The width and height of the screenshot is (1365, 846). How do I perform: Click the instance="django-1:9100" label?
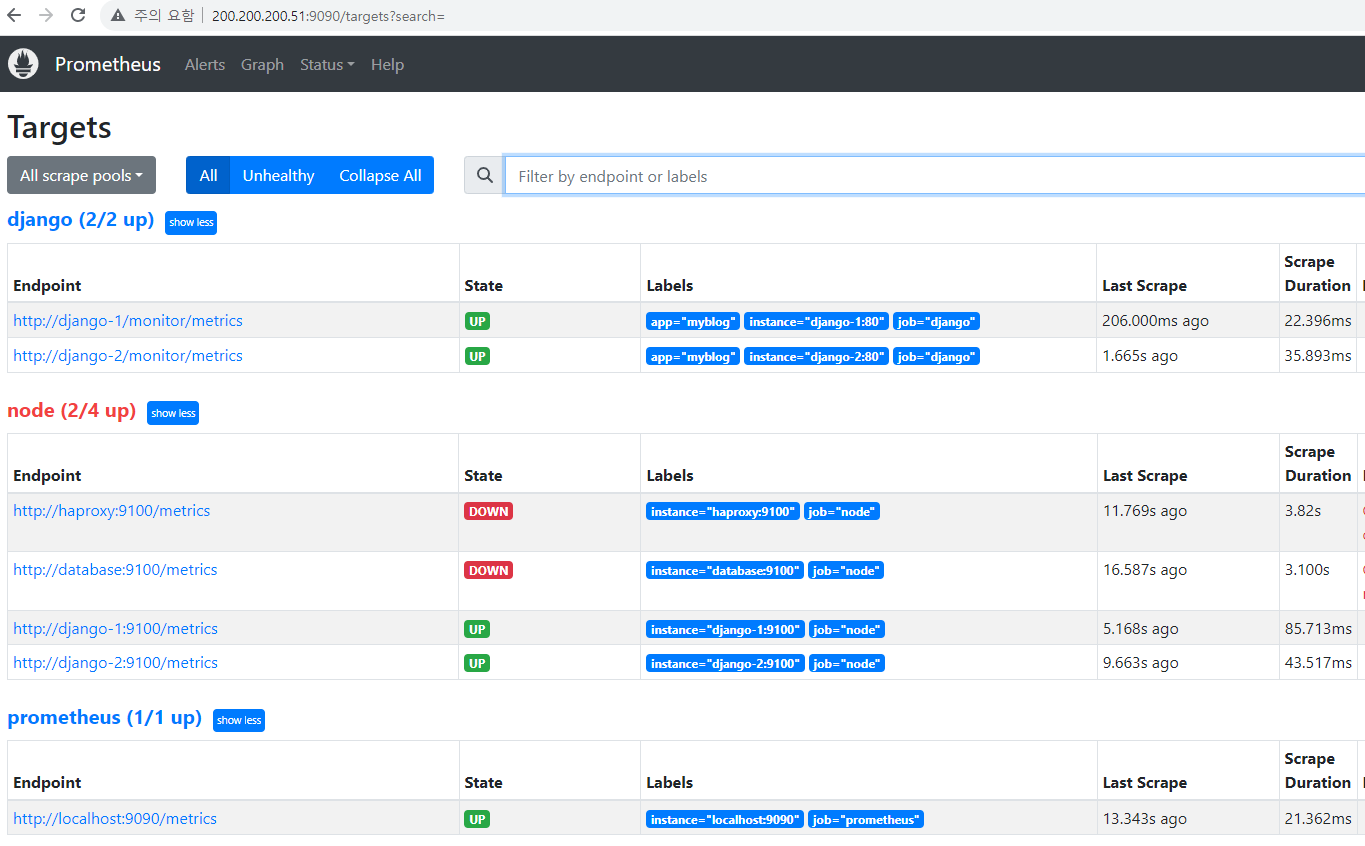tap(725, 630)
